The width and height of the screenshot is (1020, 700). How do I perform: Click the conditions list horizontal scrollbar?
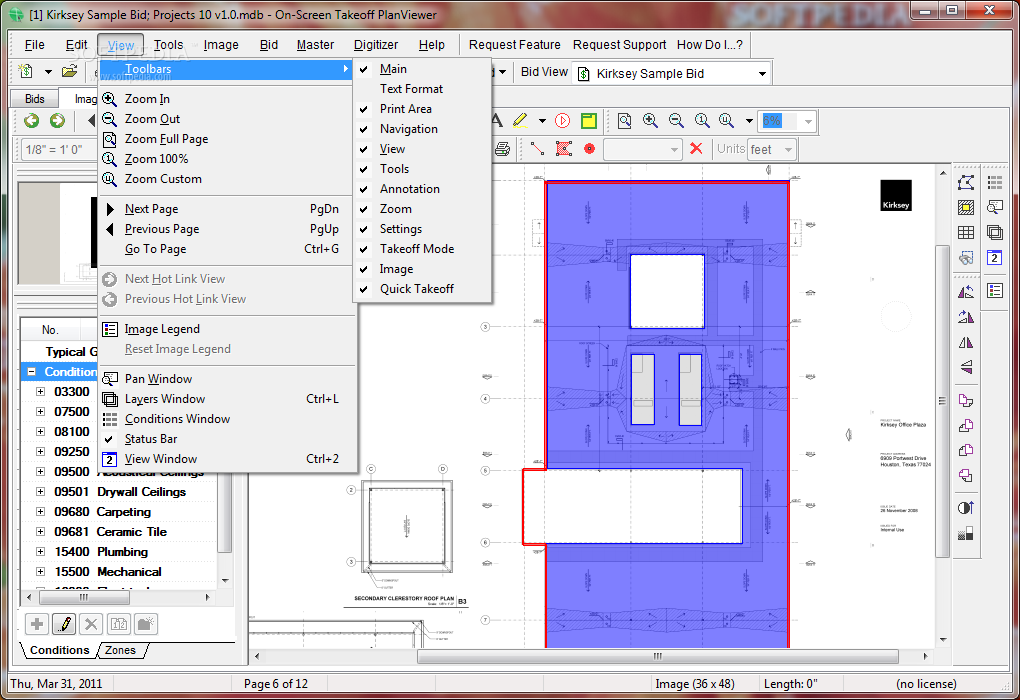[x=83, y=597]
